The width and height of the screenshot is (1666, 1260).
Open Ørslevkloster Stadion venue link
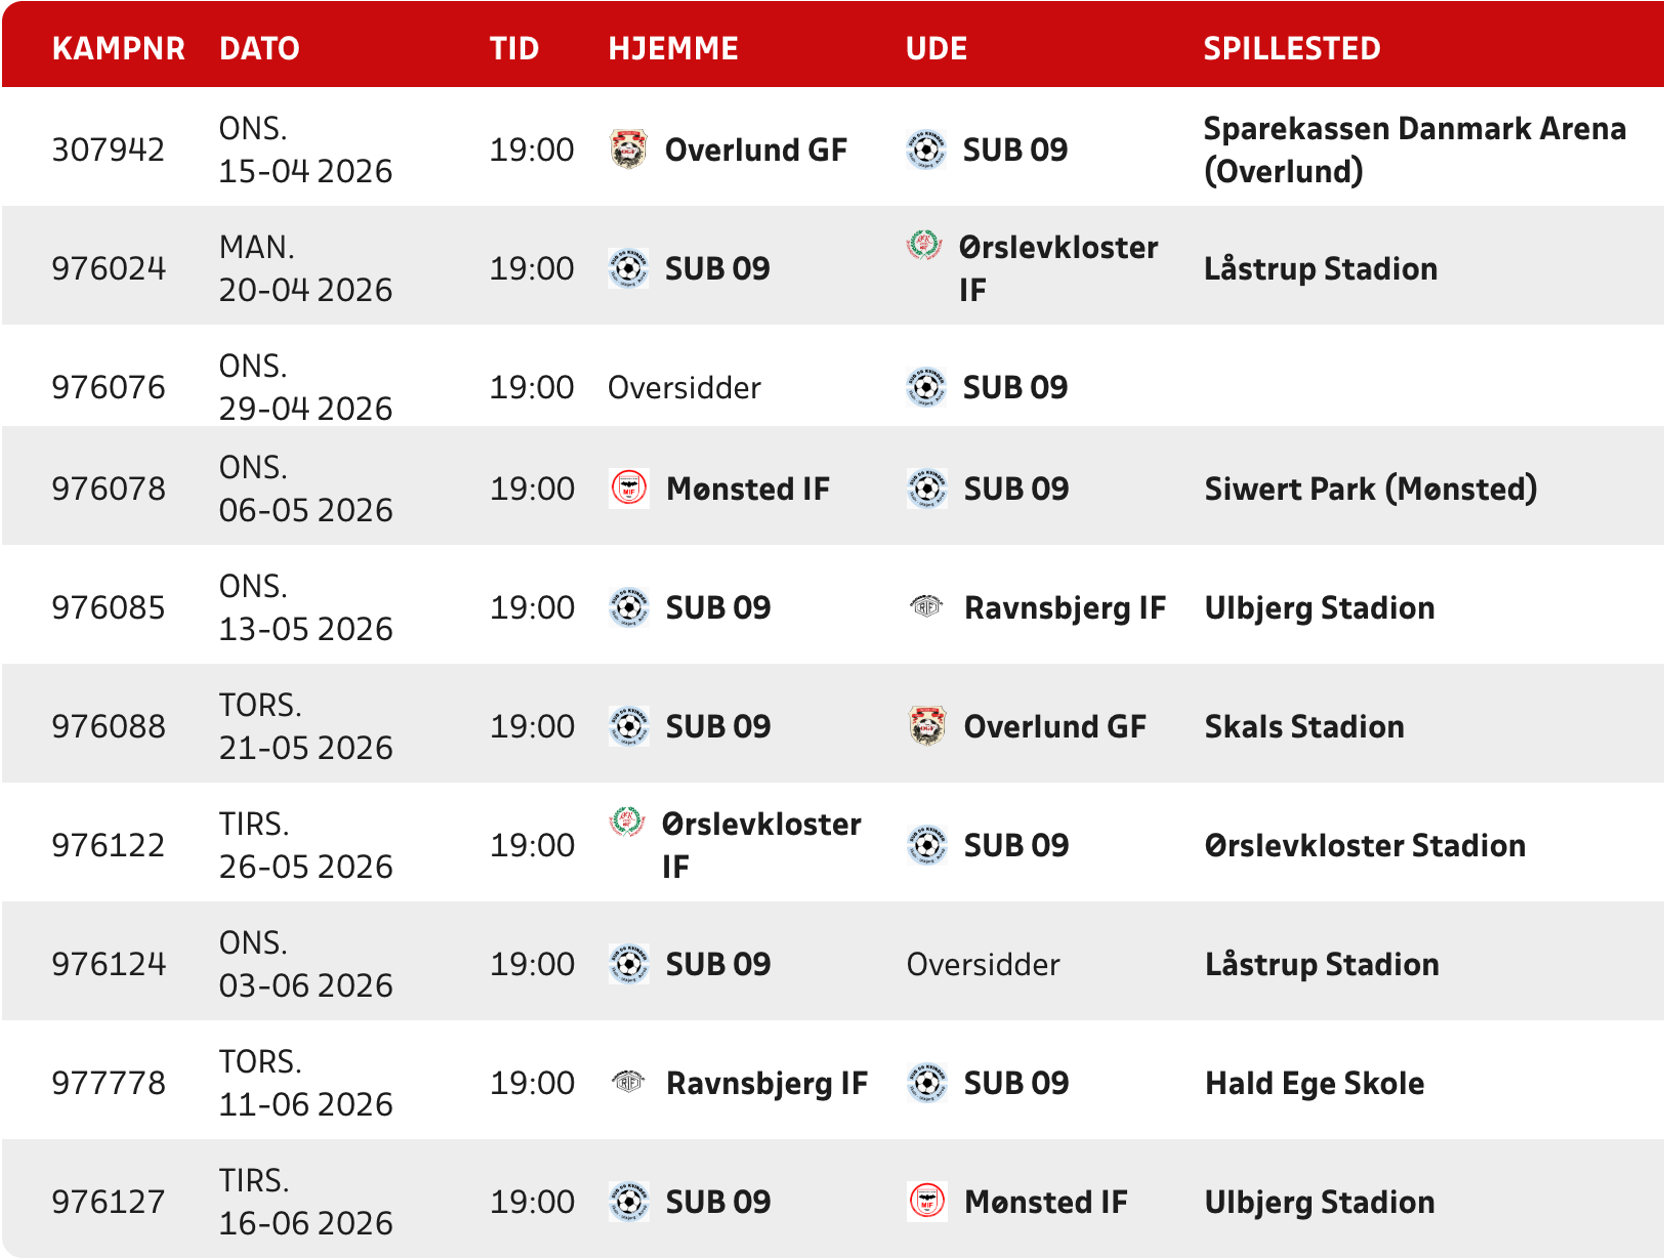(x=1365, y=846)
